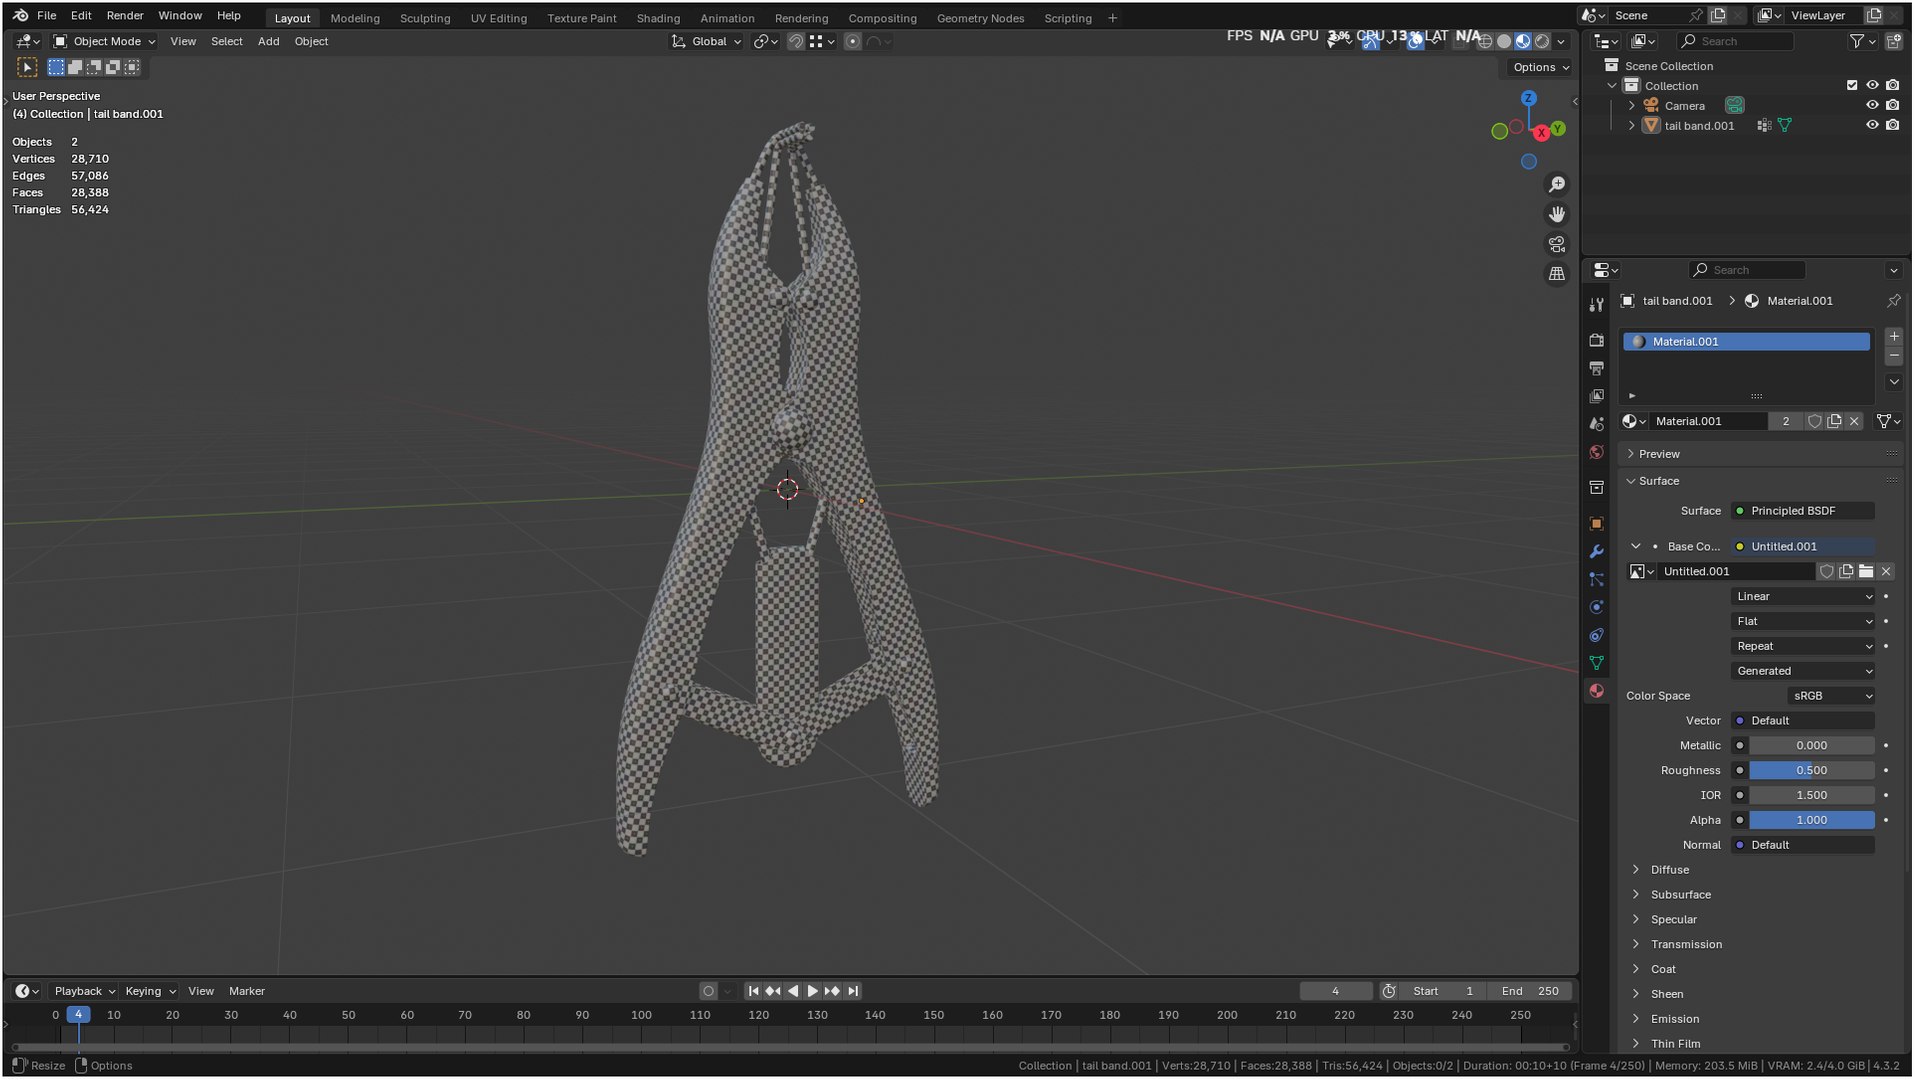Switch to the Sculpting workspace tab

[425, 18]
